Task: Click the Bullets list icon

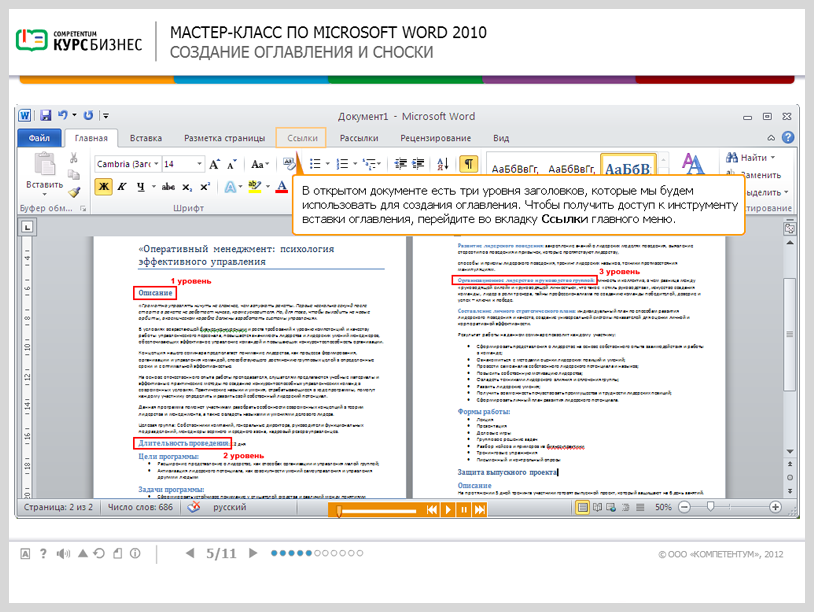Action: coord(315,164)
